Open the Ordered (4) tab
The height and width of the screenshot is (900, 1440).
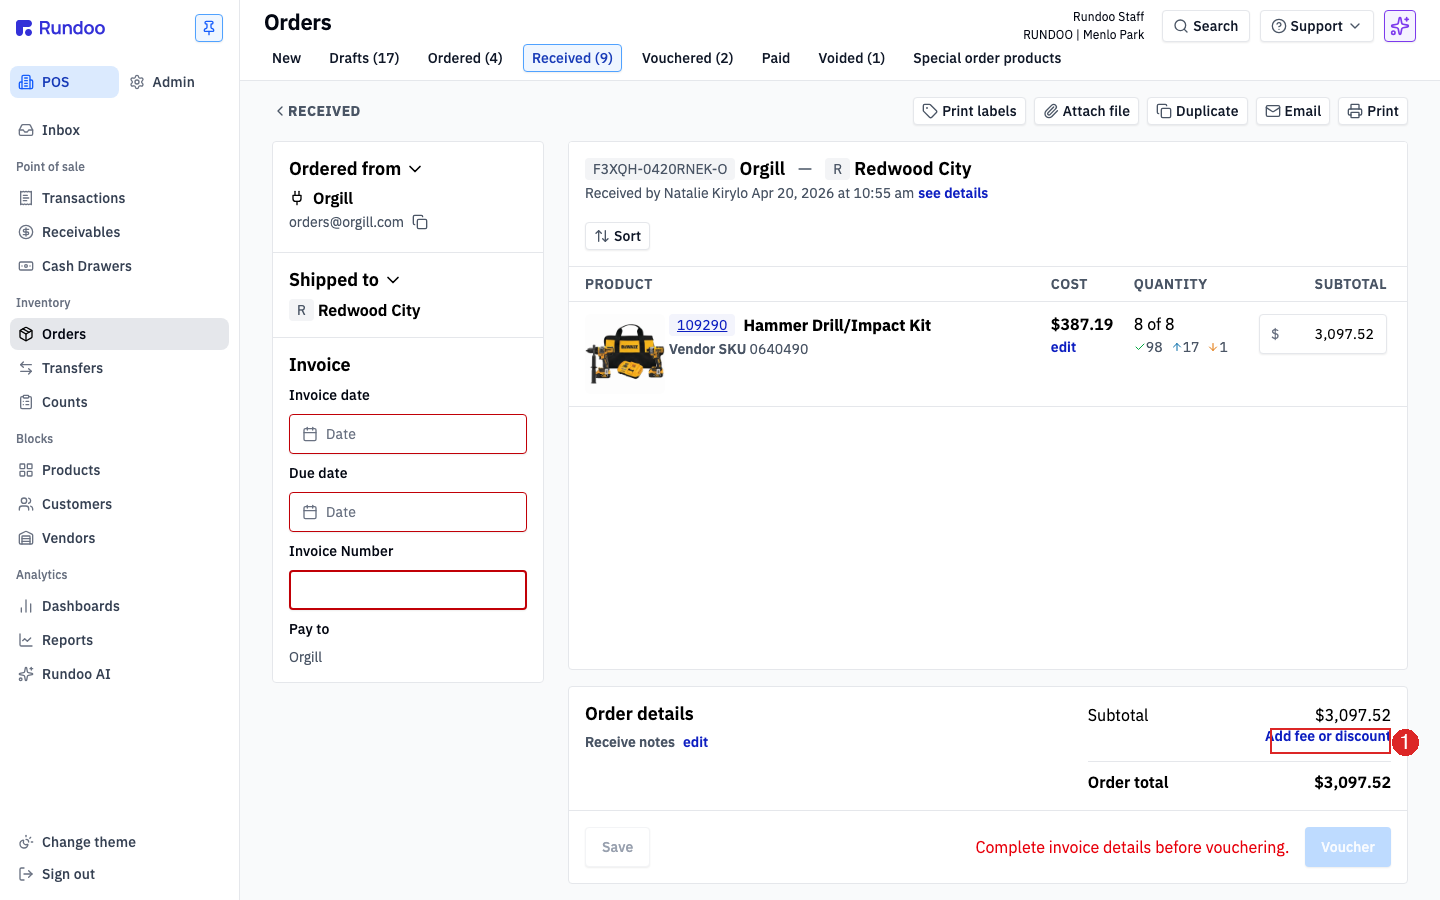point(465,58)
